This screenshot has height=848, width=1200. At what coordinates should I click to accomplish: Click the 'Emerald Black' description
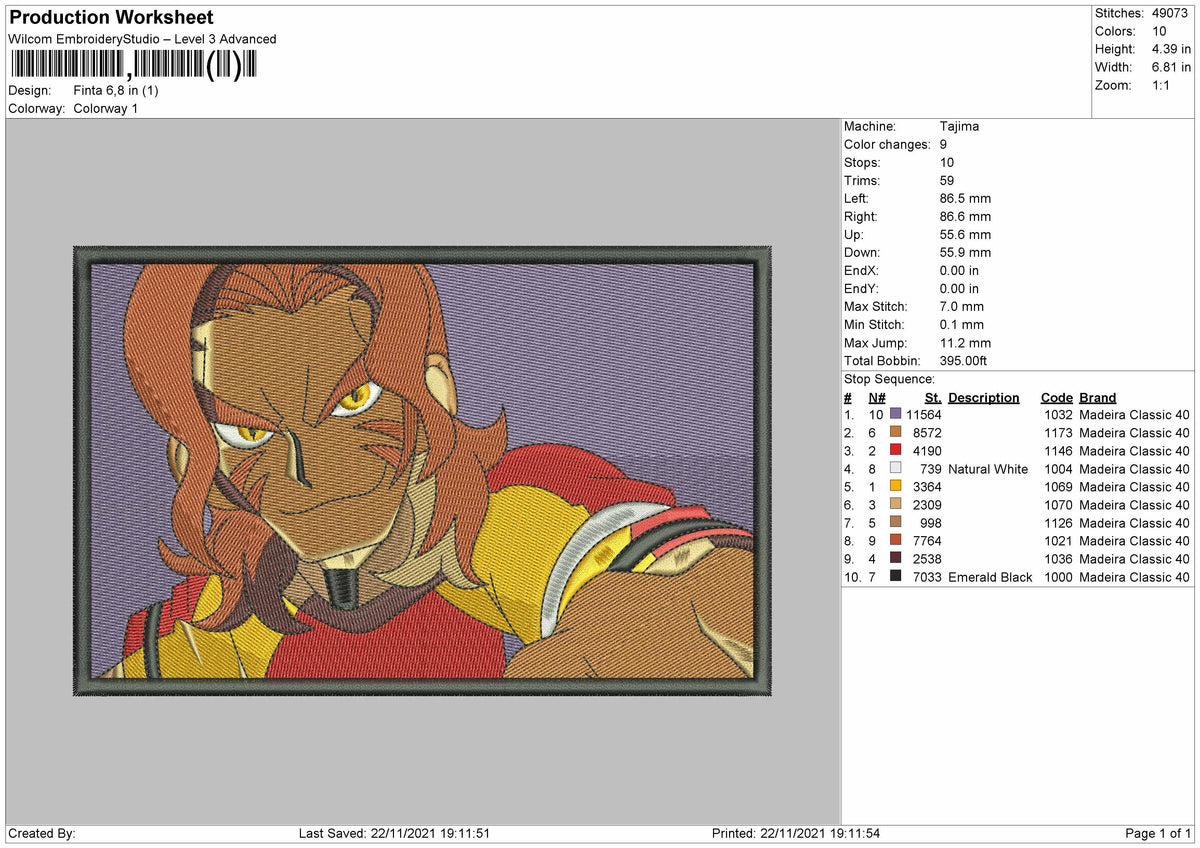pyautogui.click(x=990, y=576)
